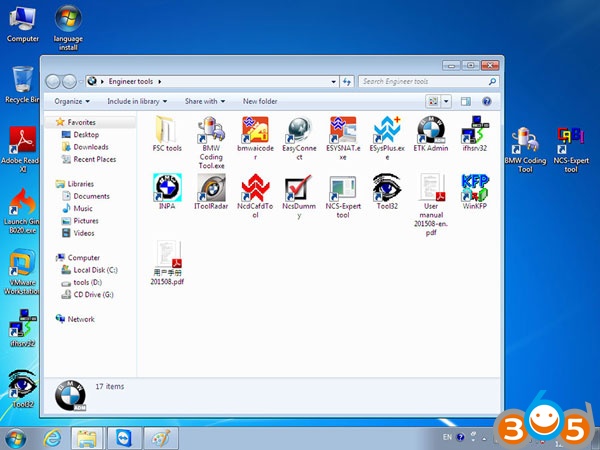The width and height of the screenshot is (600, 450).
Task: Select the language install desktop icon
Action: coord(68,28)
